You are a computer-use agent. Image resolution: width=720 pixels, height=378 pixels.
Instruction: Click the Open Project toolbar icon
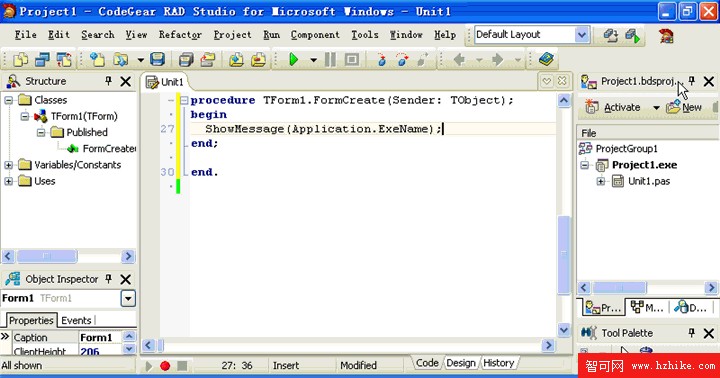point(208,60)
